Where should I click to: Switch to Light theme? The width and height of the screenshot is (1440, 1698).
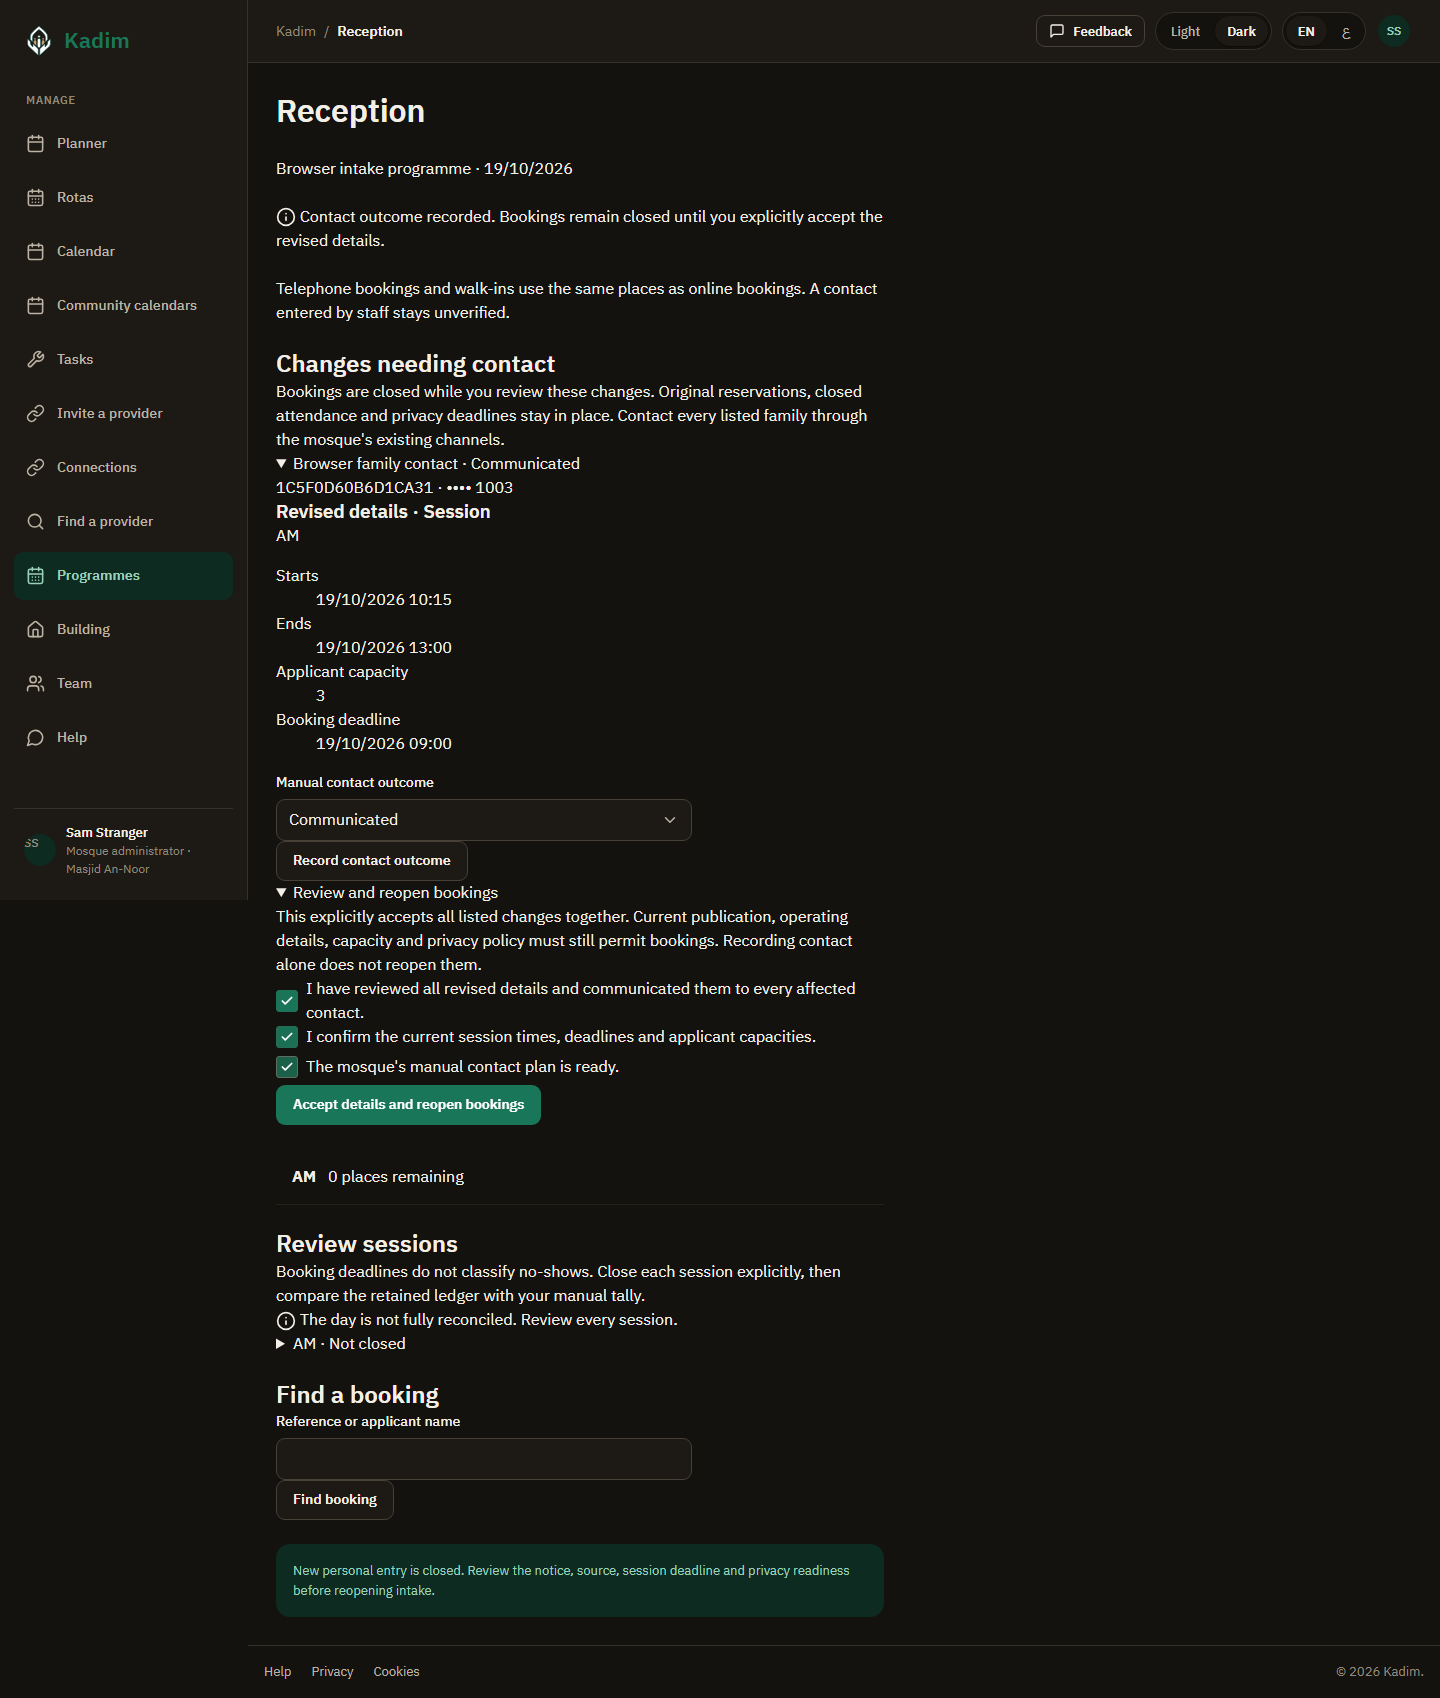pyautogui.click(x=1185, y=31)
